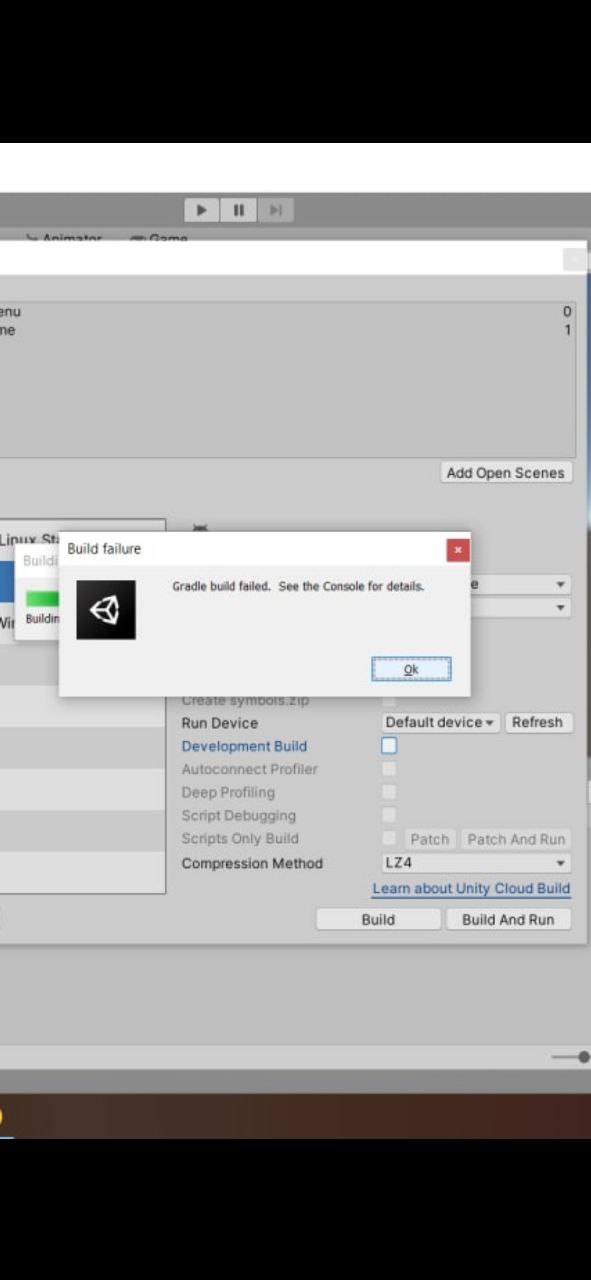This screenshot has width=591, height=1280.
Task: Click the Gradle build failed message text
Action: [x=298, y=586]
